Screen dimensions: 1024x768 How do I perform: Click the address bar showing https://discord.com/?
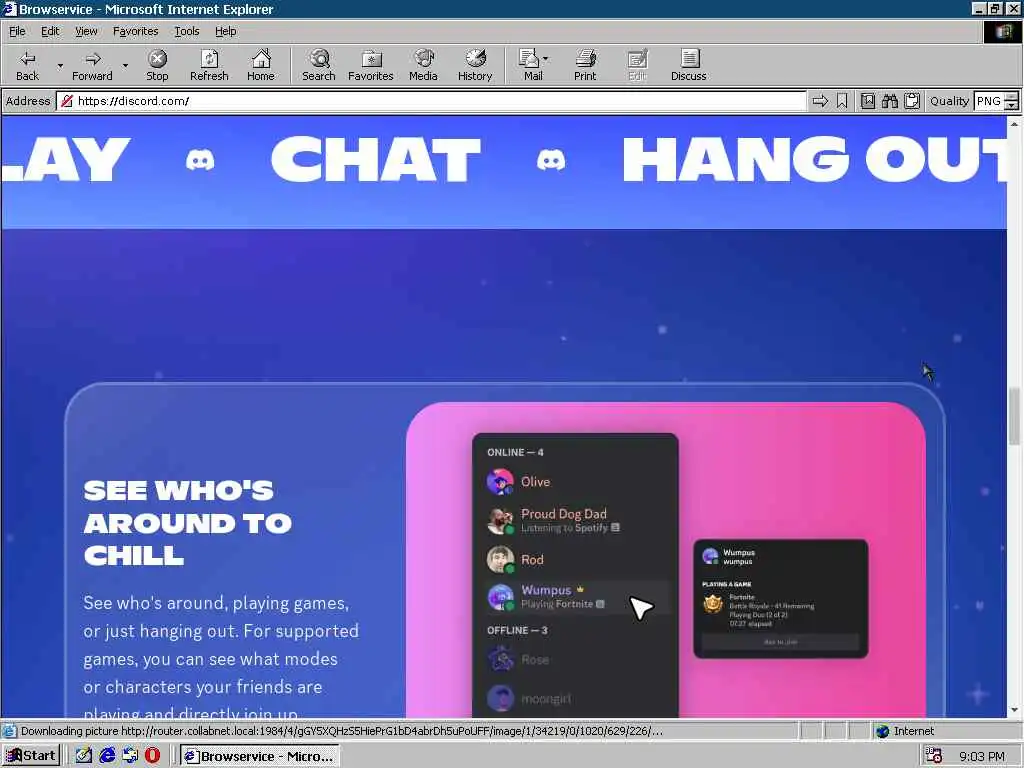(x=431, y=101)
